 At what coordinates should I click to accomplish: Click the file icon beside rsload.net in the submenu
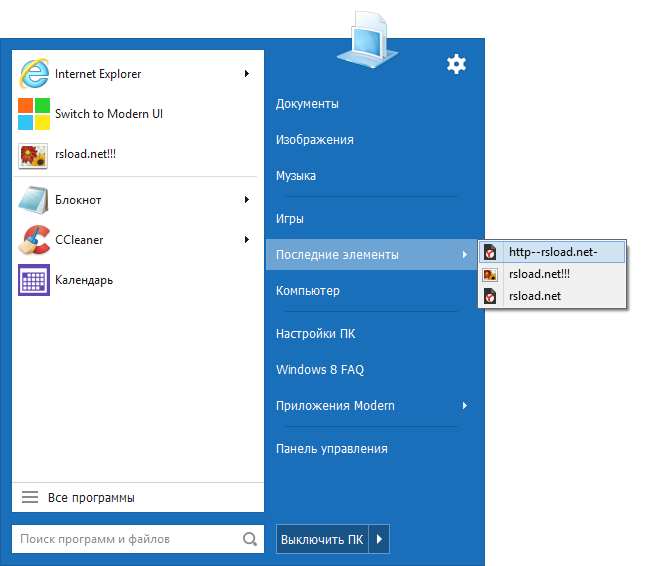[490, 296]
